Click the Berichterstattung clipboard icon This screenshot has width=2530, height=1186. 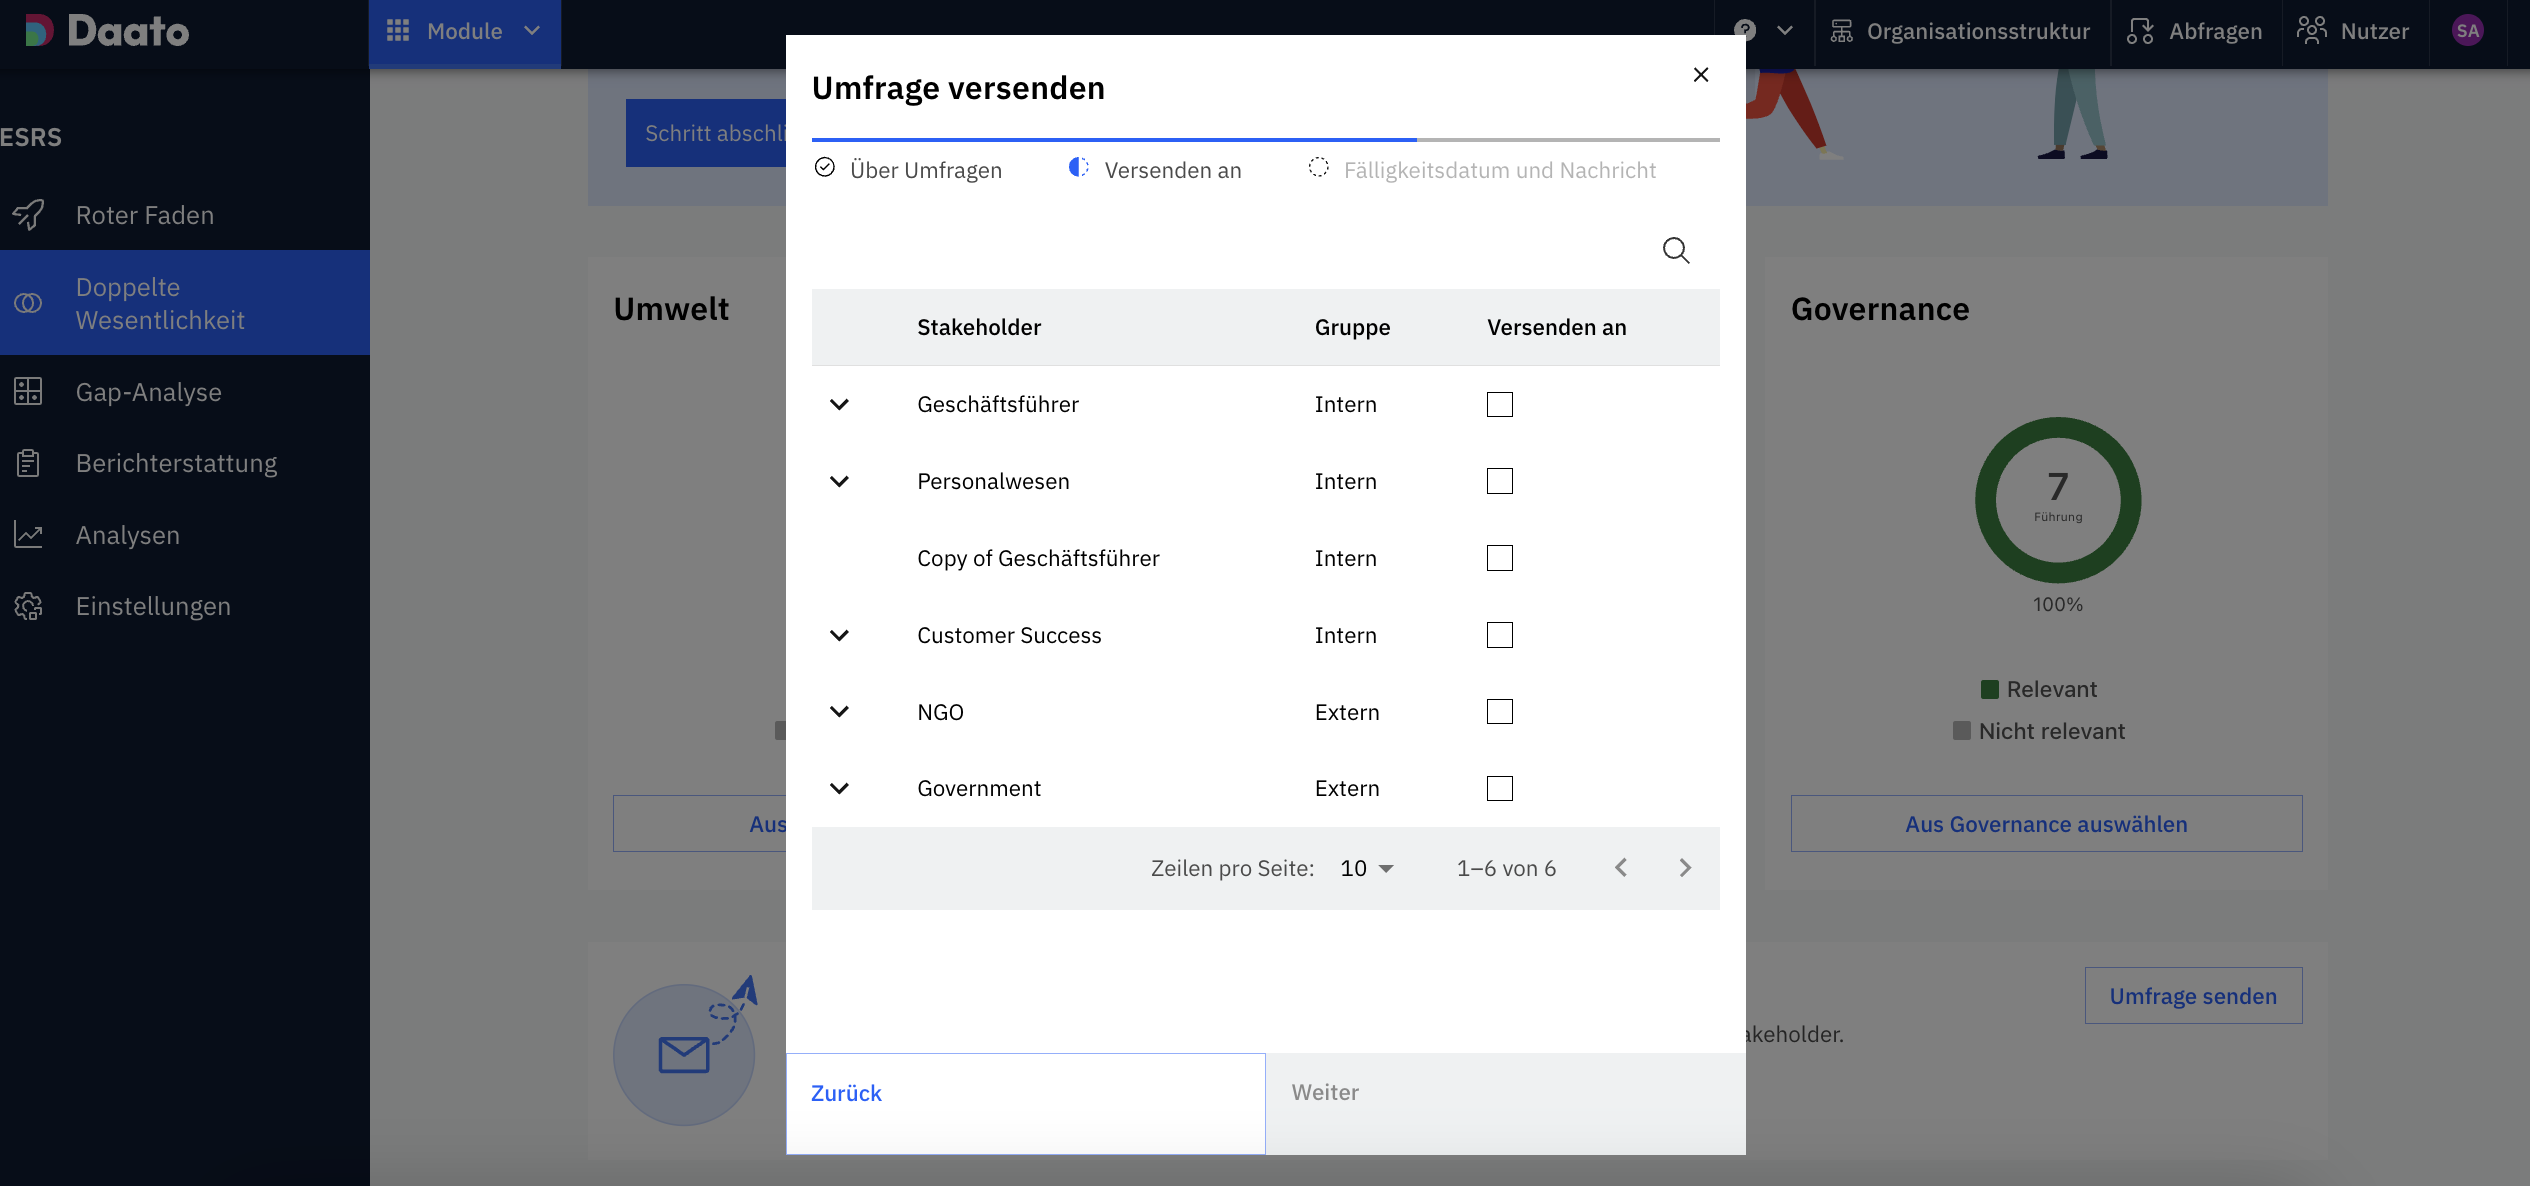(28, 463)
